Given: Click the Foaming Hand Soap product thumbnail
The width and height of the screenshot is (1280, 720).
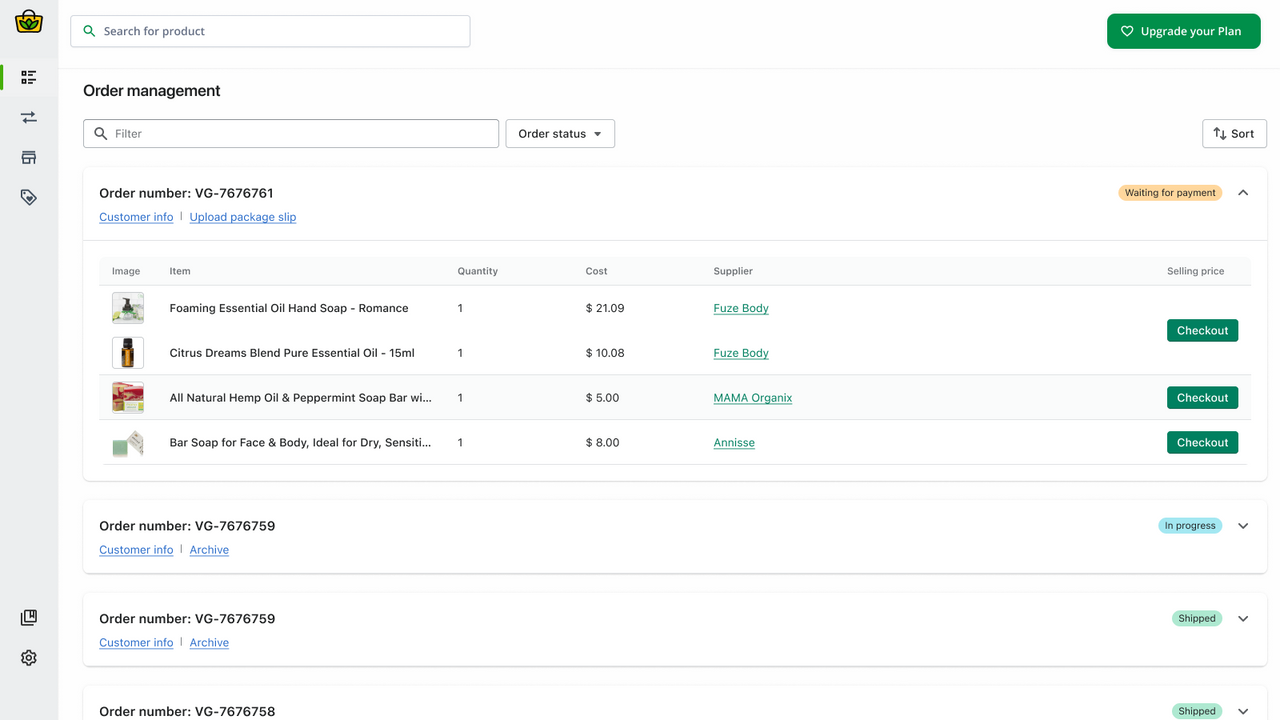Looking at the screenshot, I should 128,308.
